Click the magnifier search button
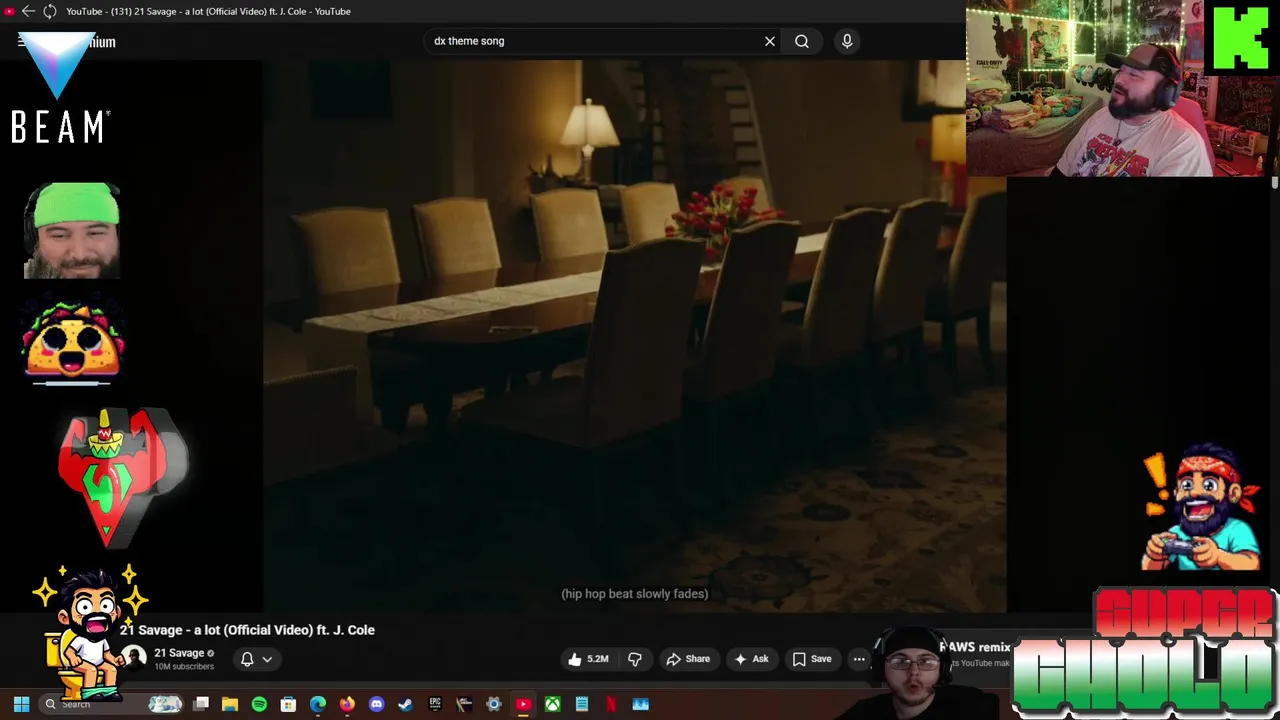1280x720 pixels. pos(802,41)
